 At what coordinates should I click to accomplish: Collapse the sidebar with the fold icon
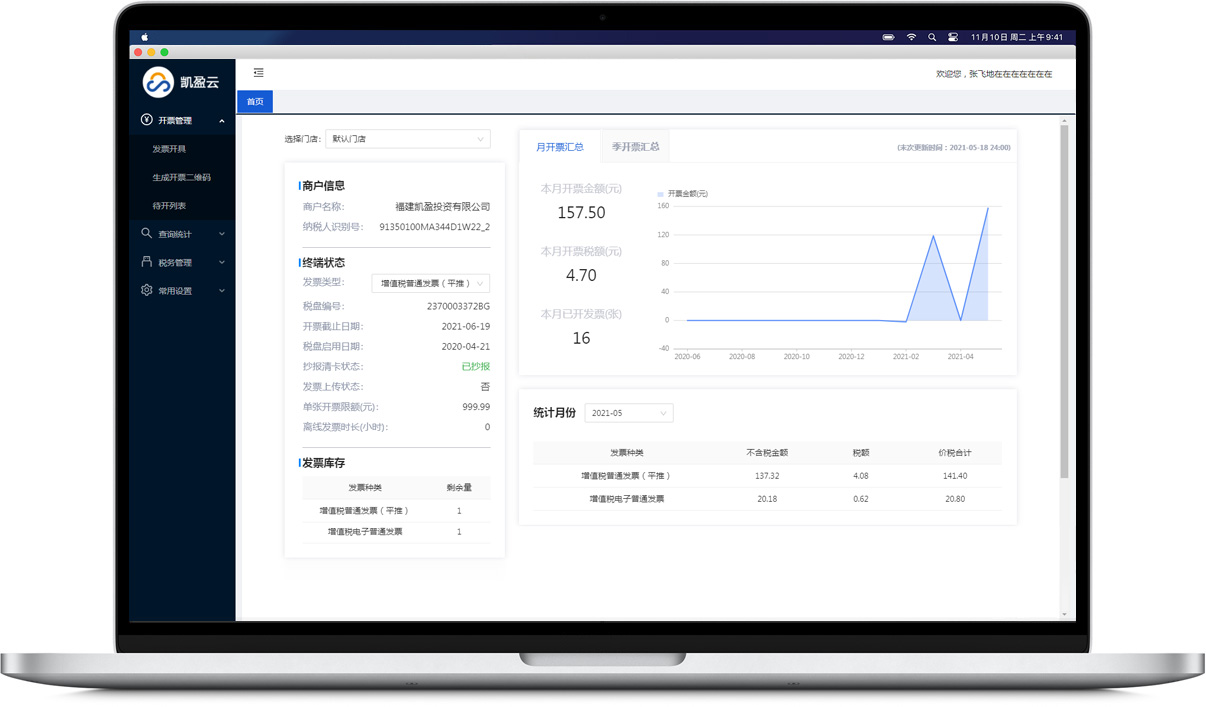point(259,73)
